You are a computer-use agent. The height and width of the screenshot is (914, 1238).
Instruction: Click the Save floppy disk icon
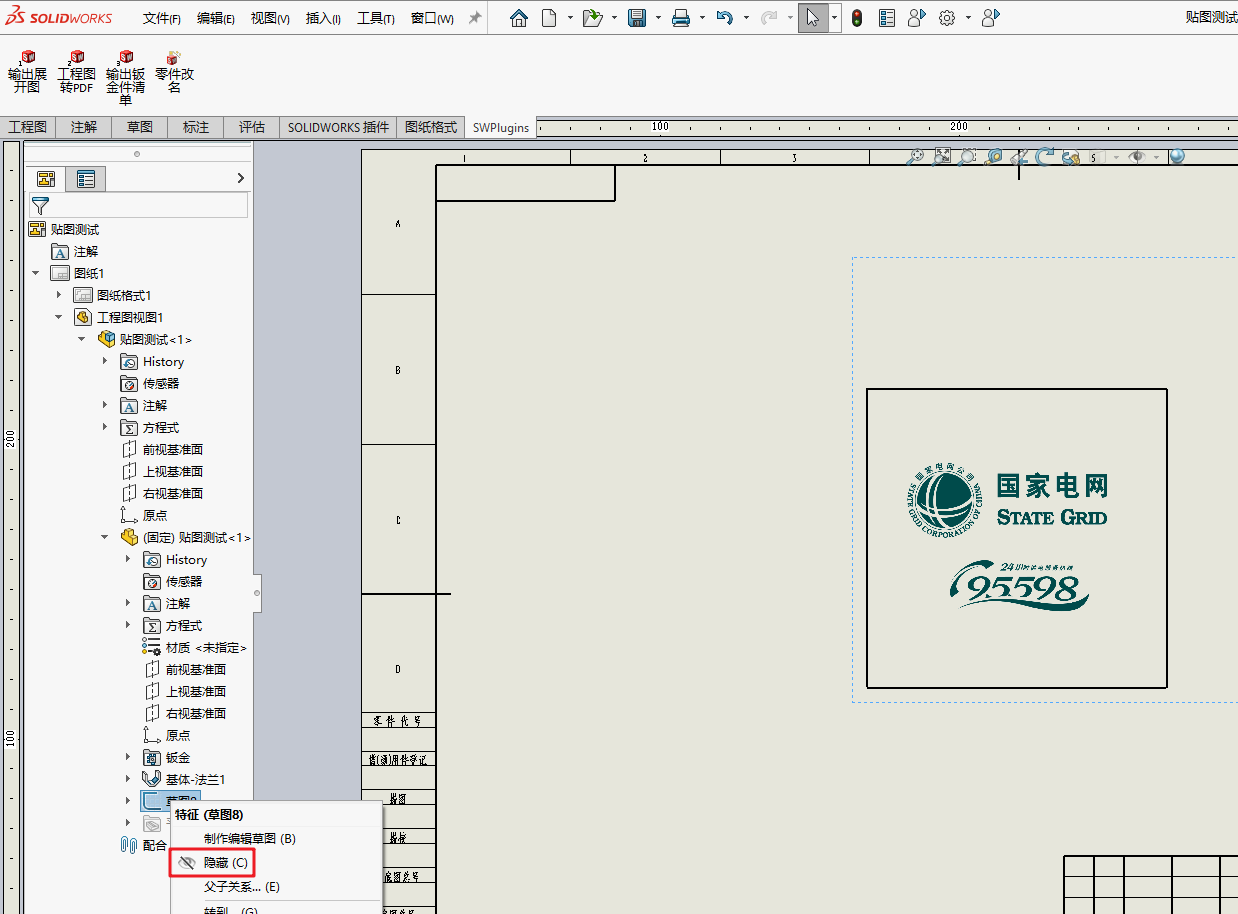[636, 18]
